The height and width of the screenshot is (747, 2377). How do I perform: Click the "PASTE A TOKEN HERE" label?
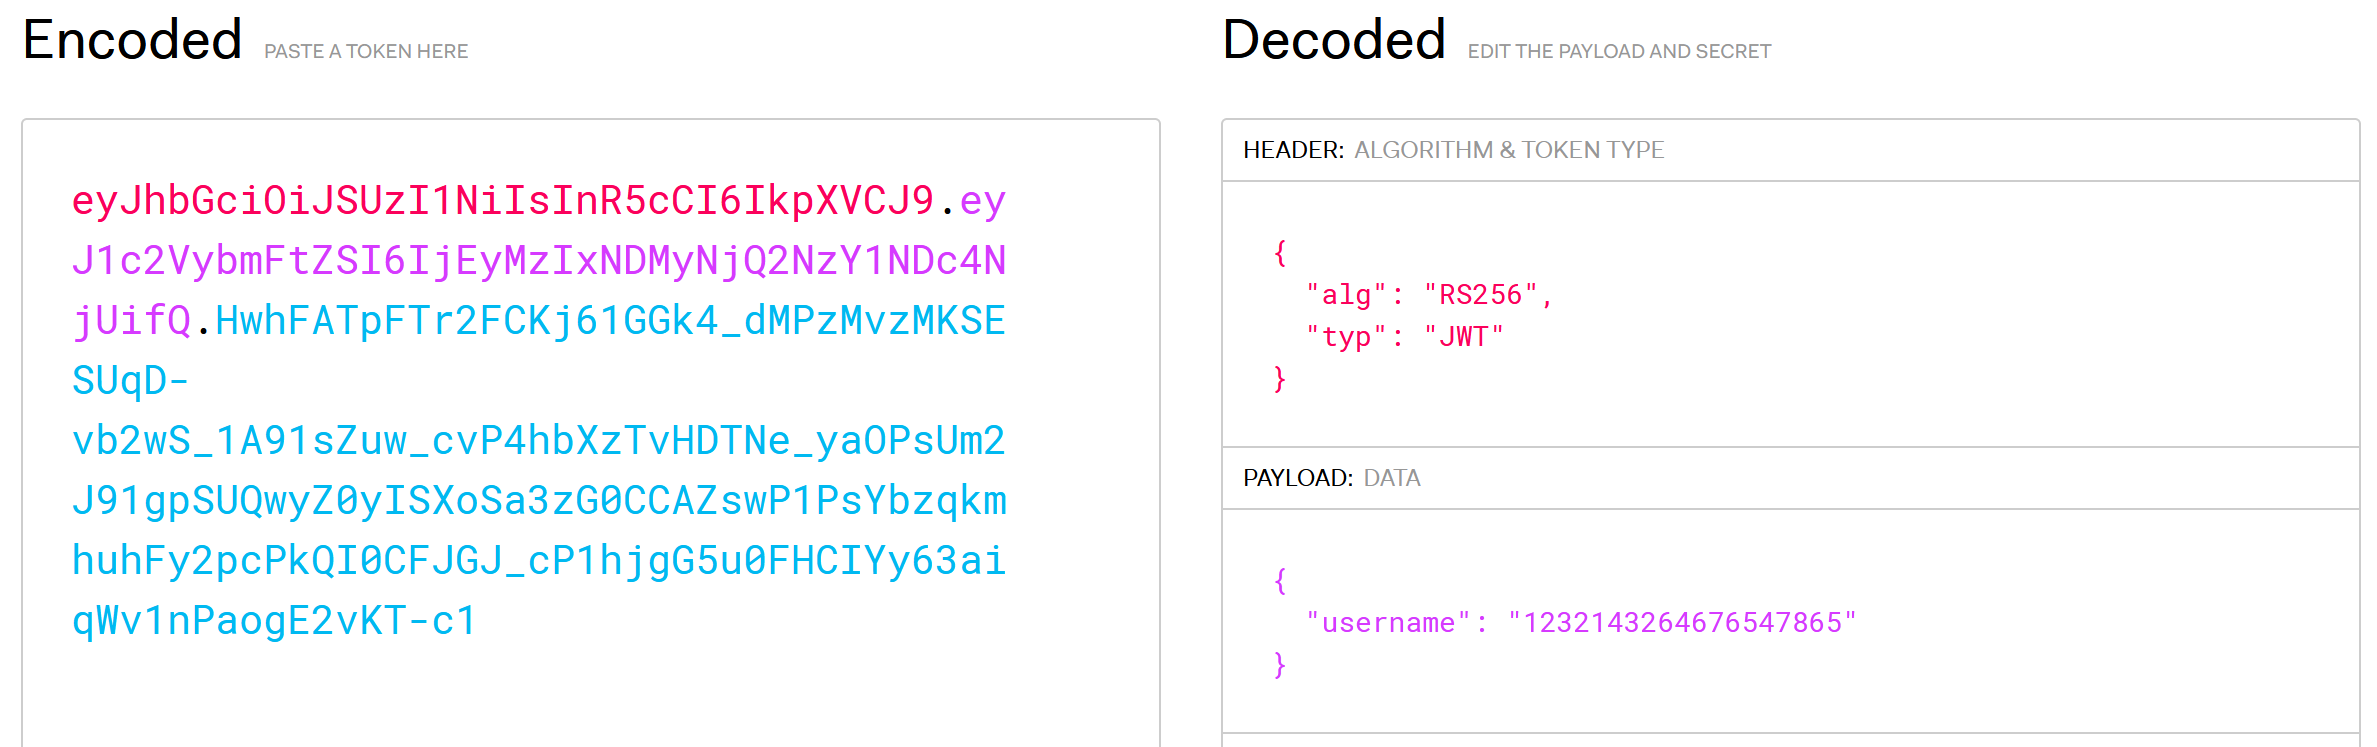(x=366, y=51)
